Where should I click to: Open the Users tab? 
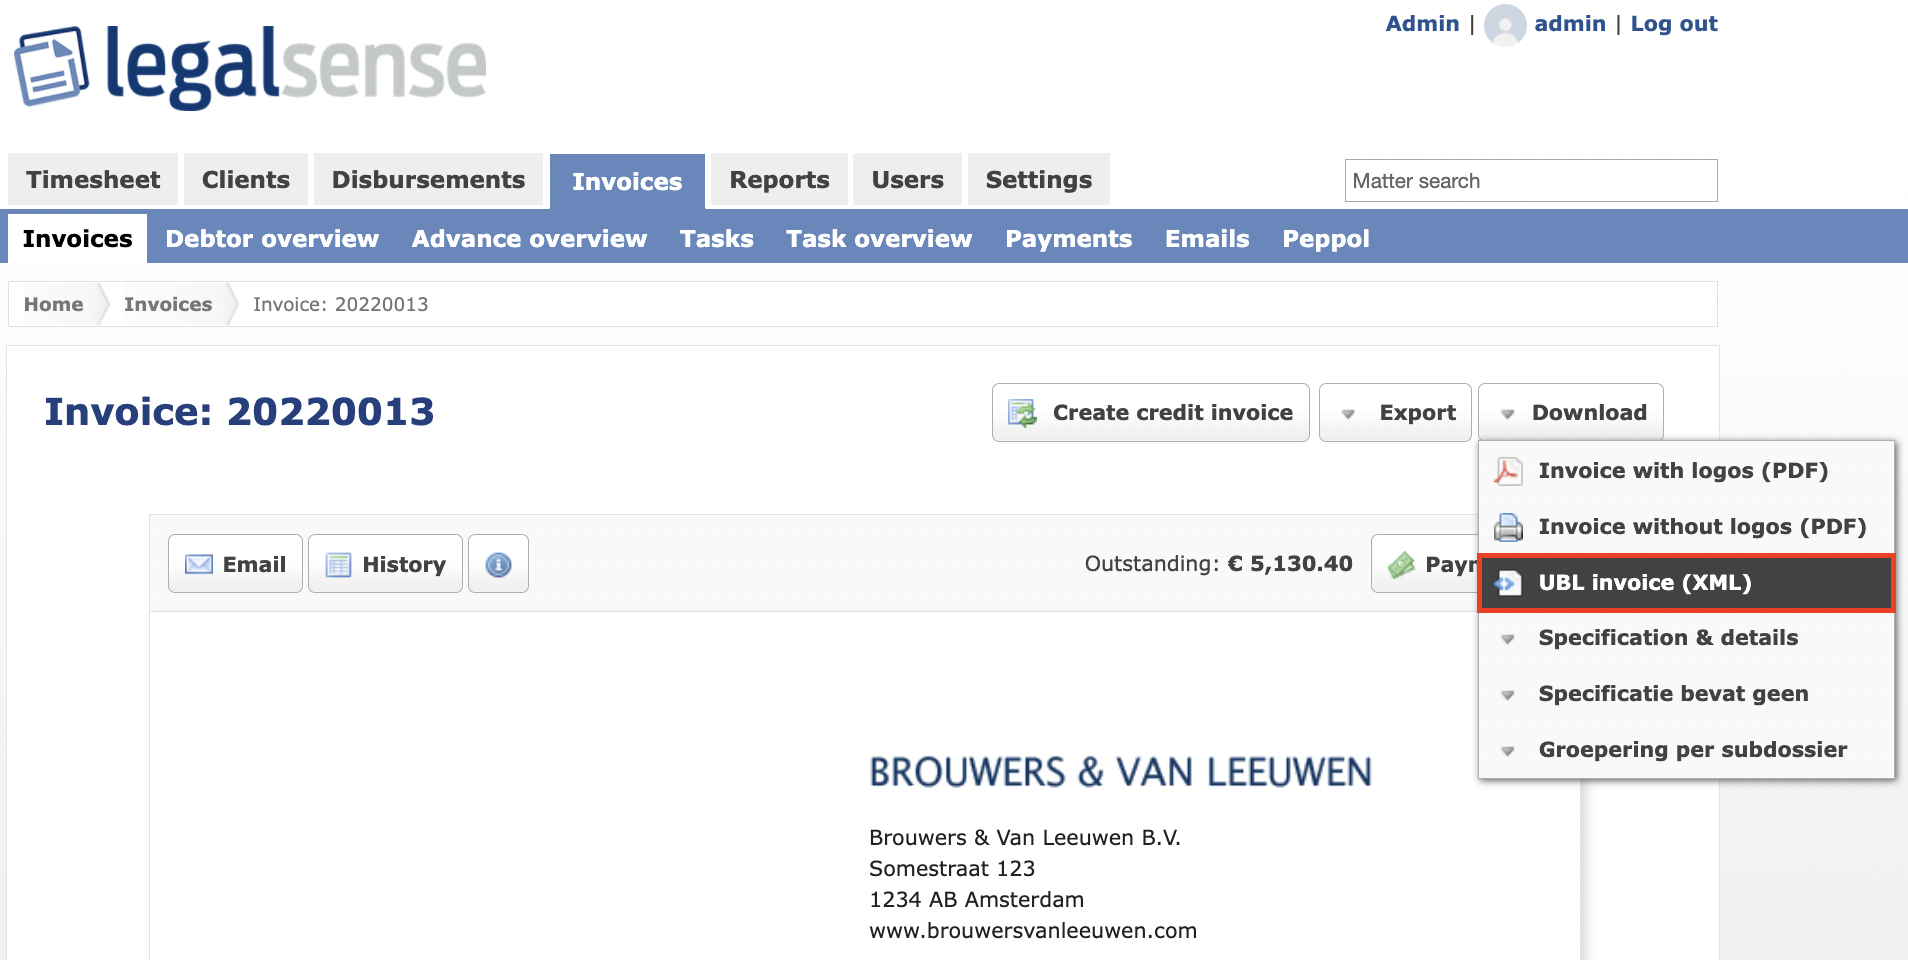[x=907, y=180]
